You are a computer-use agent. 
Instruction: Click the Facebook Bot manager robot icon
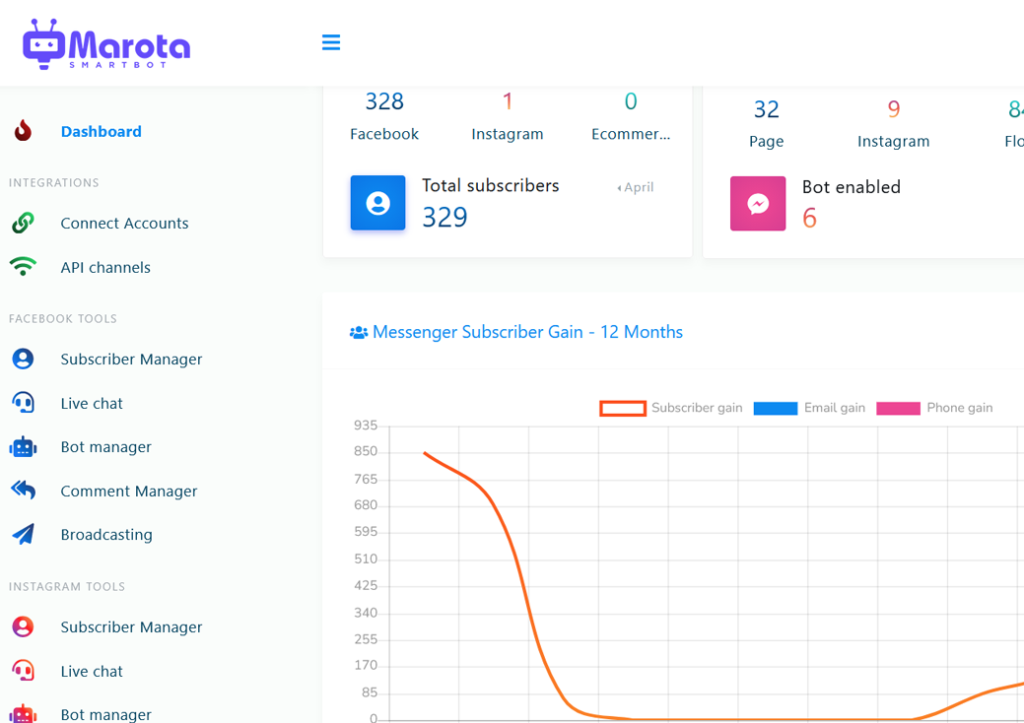click(x=23, y=447)
